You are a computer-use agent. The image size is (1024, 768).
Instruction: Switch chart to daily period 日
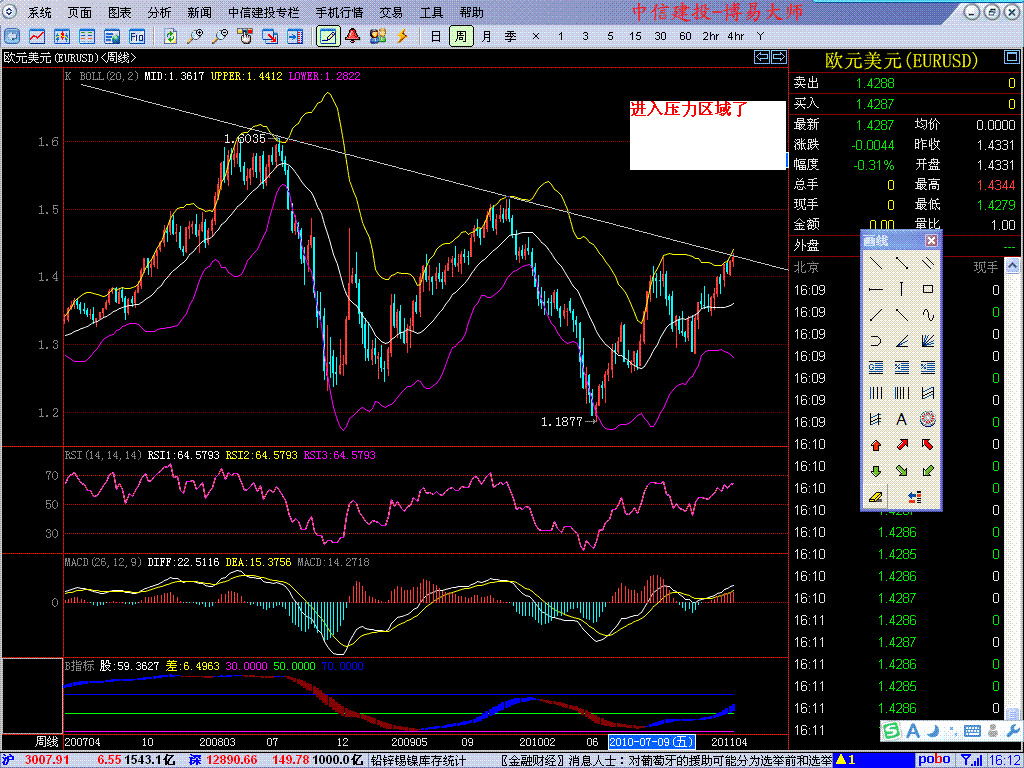click(436, 36)
